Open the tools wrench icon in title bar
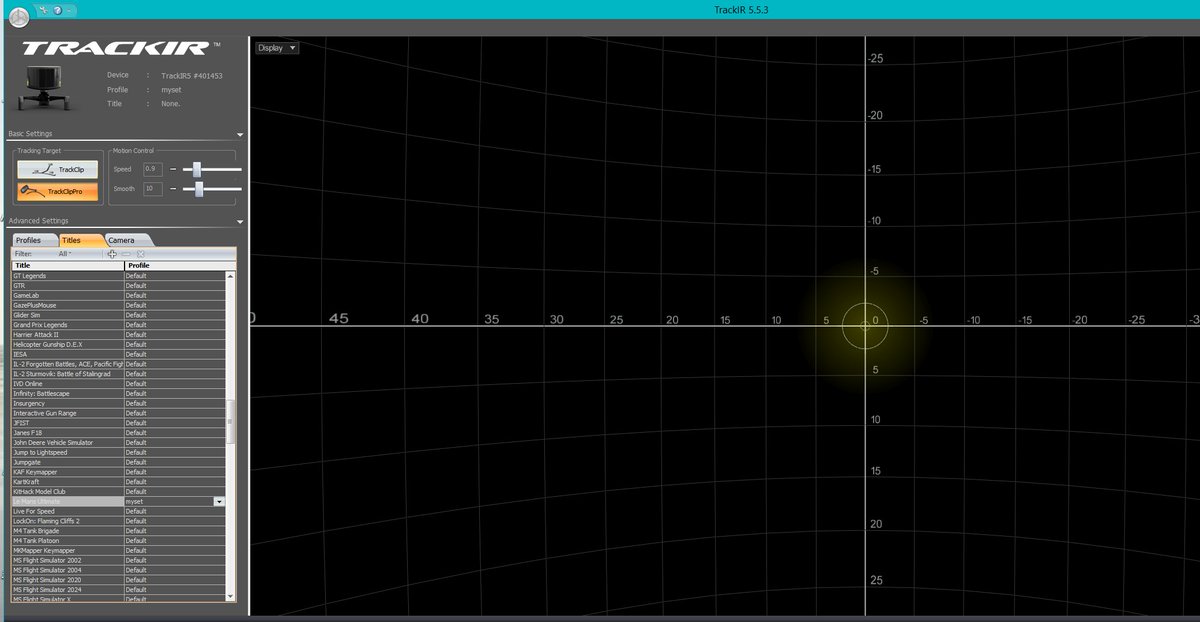The image size is (1200, 622). tap(41, 9)
